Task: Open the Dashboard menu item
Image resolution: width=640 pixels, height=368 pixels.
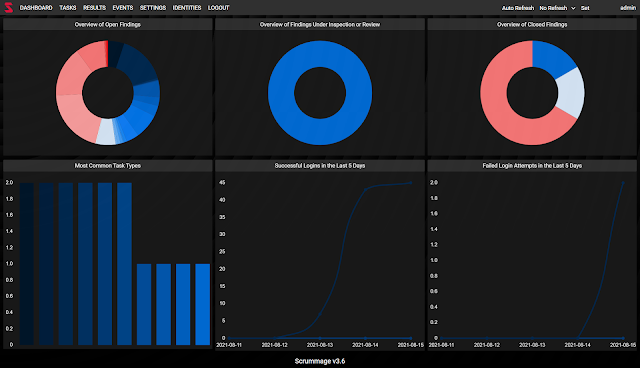Action: tap(36, 8)
